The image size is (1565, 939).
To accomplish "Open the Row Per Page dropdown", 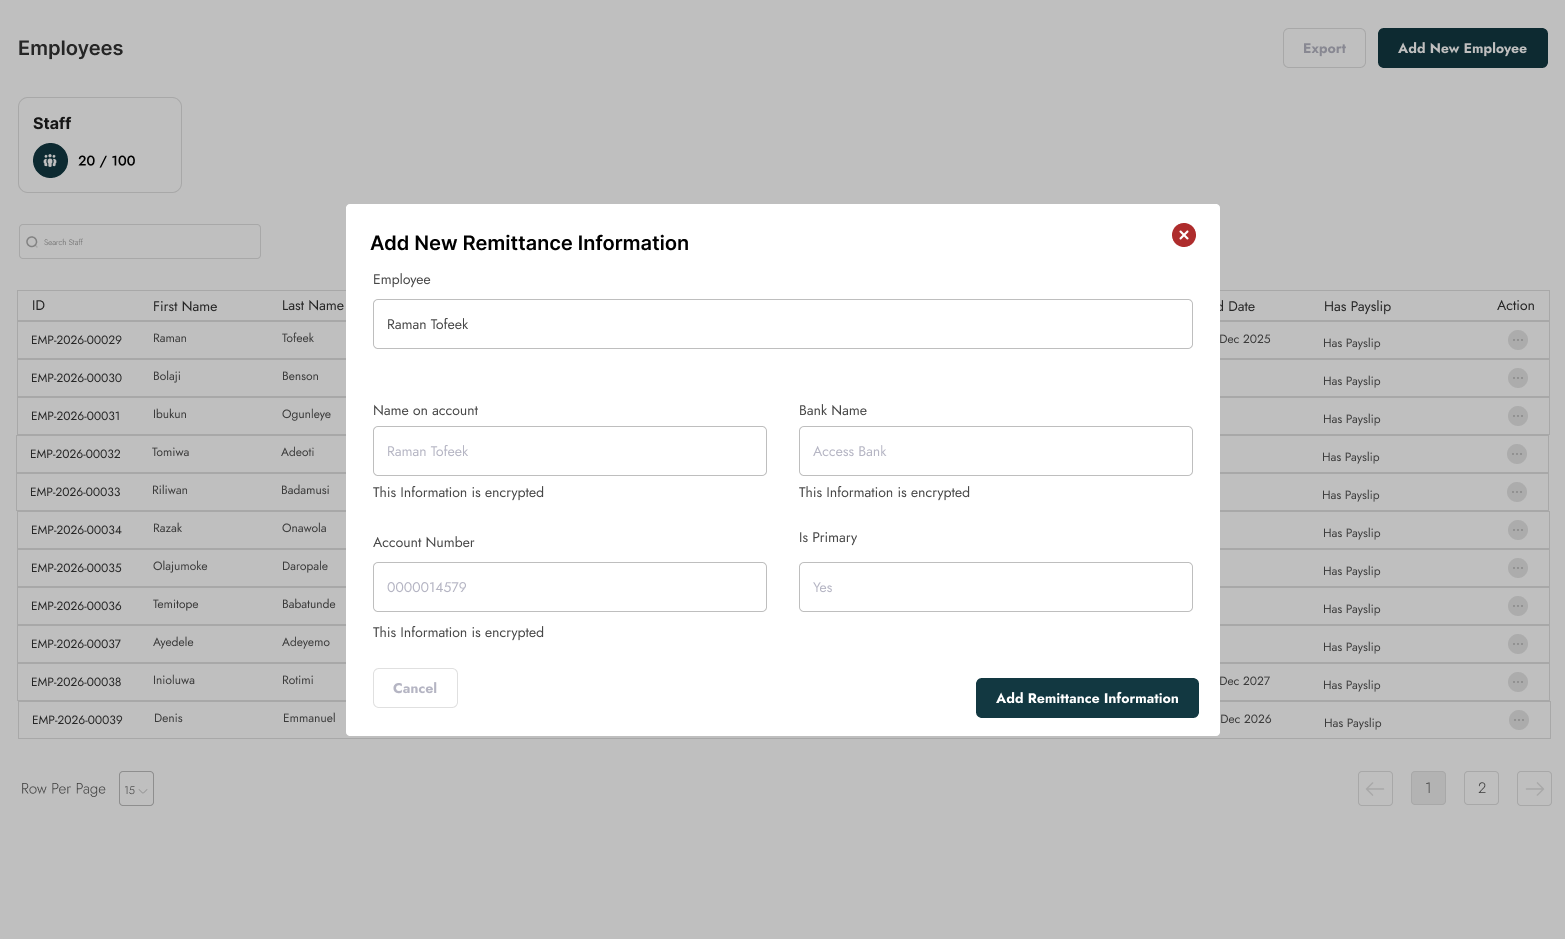I will tap(136, 789).
